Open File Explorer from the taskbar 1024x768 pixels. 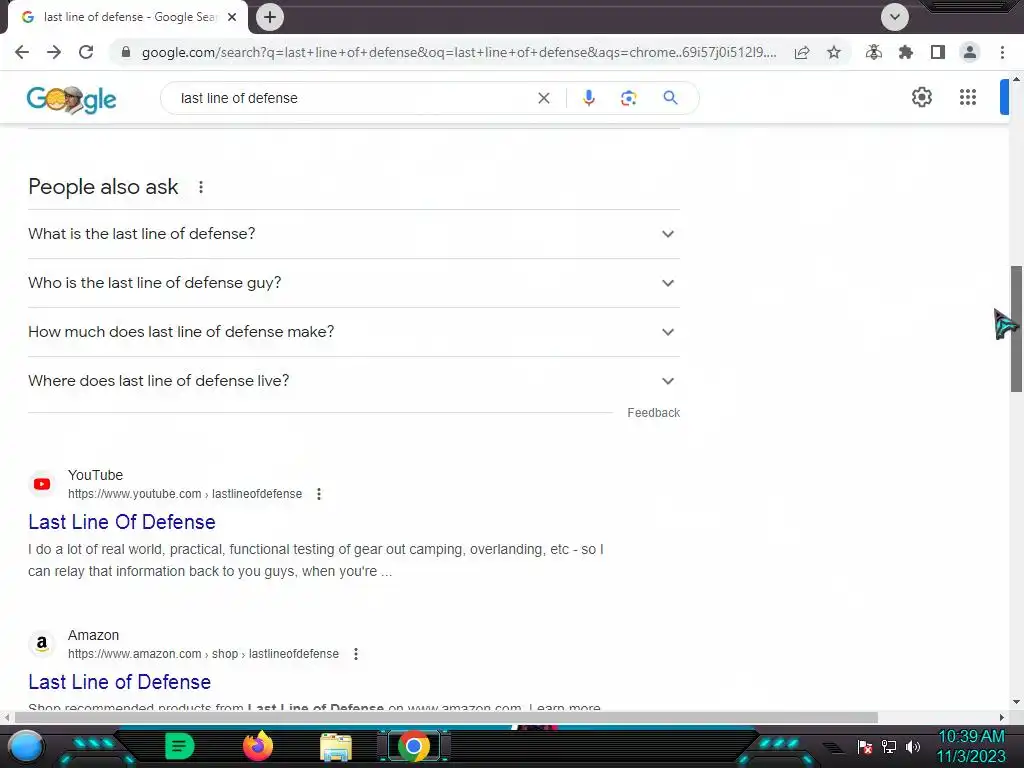[x=336, y=747]
